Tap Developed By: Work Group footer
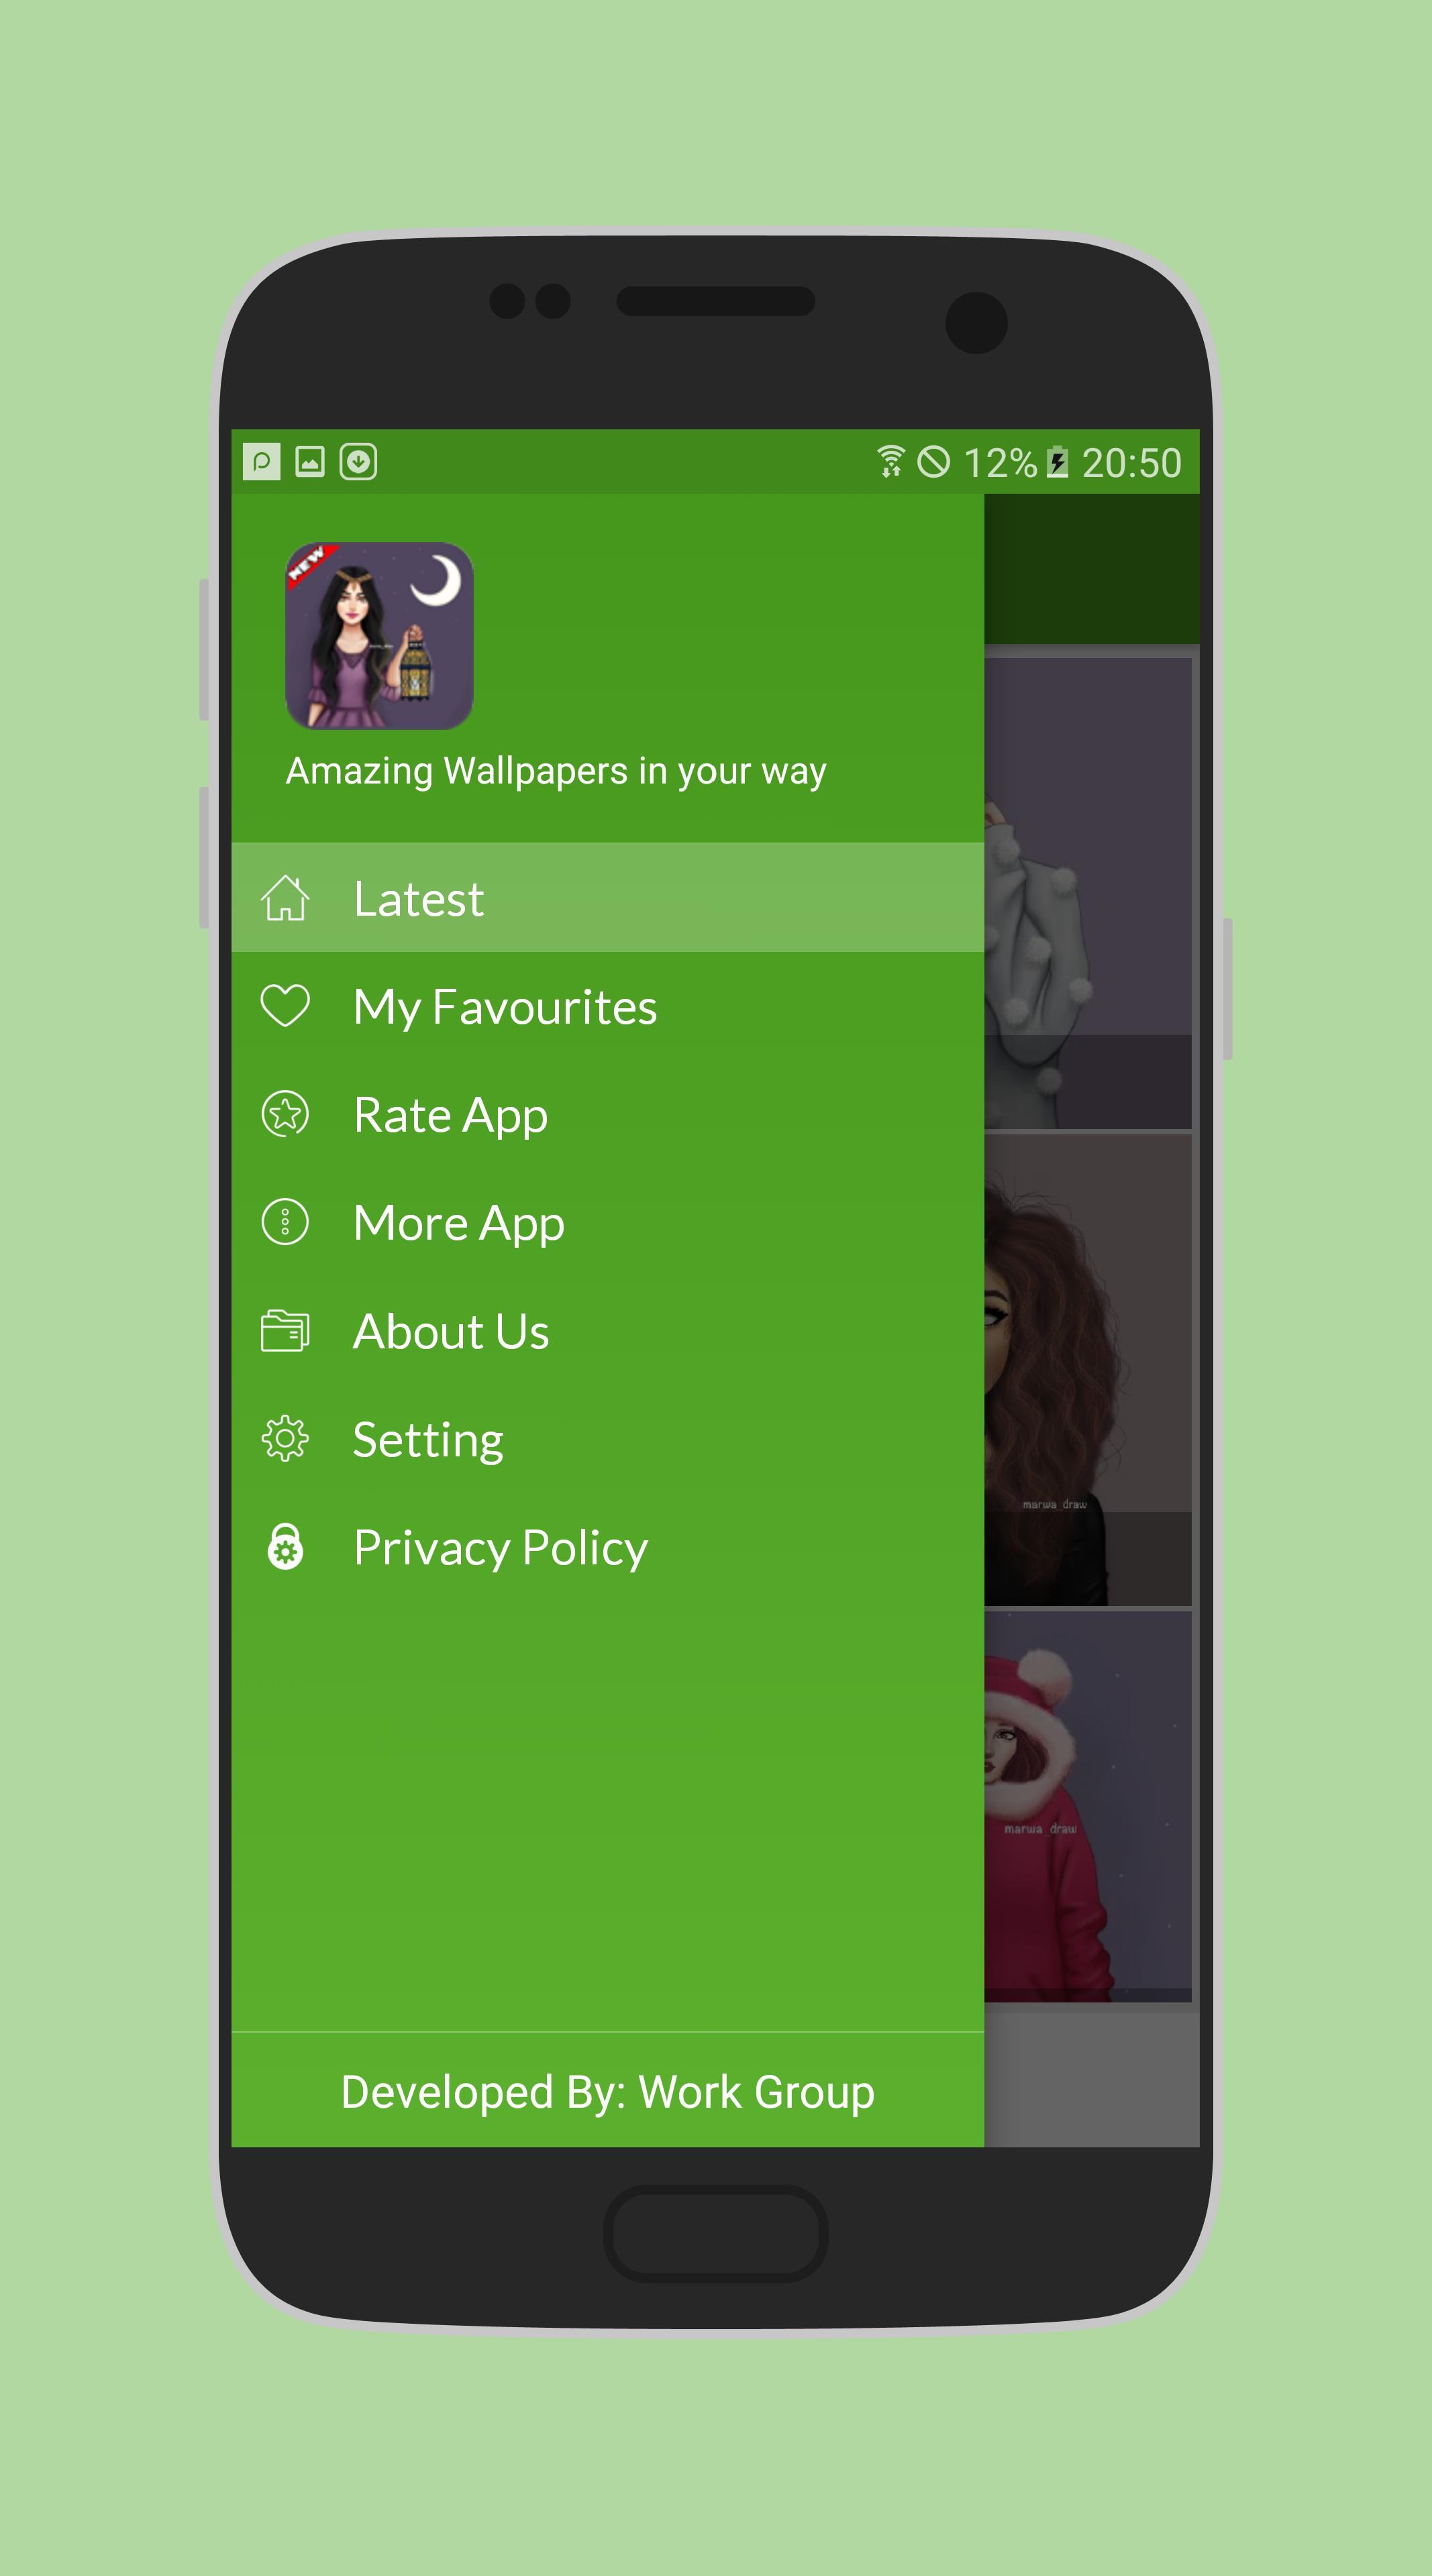Viewport: 1432px width, 2576px height. point(607,2092)
